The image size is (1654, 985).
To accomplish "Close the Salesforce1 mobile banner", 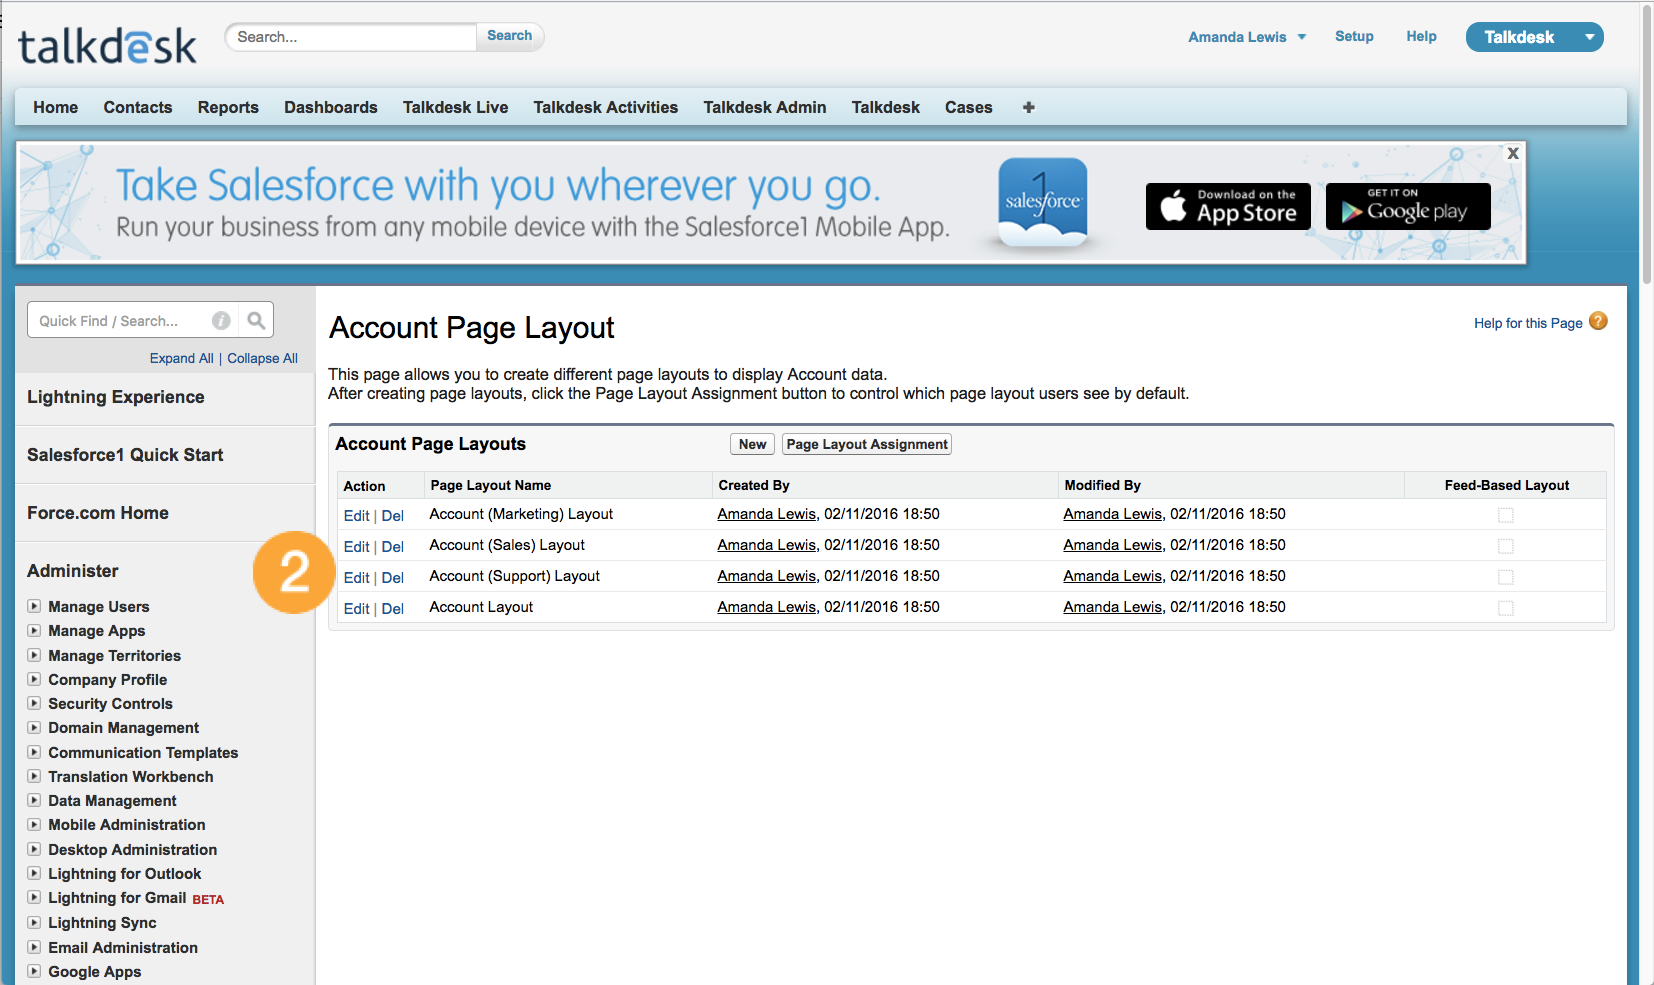I will 1513,153.
